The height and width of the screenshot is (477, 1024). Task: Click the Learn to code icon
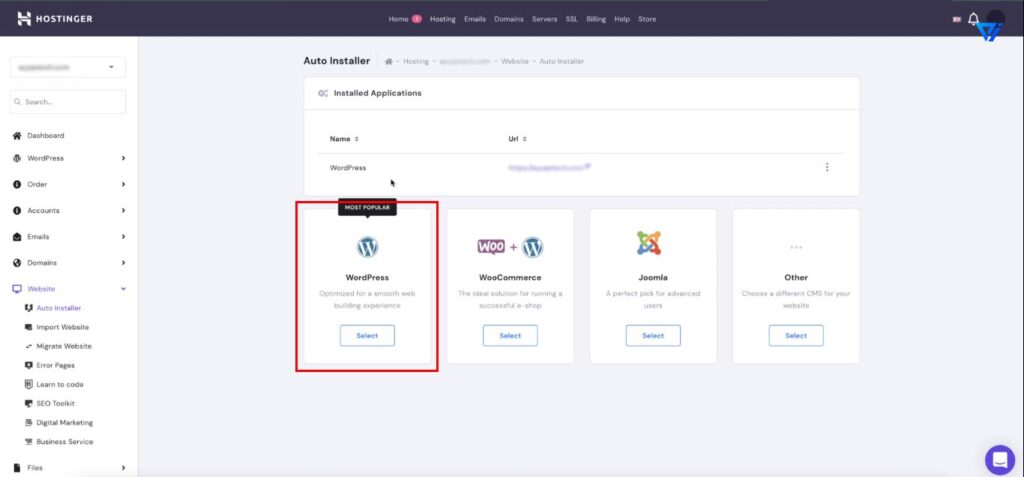point(29,384)
